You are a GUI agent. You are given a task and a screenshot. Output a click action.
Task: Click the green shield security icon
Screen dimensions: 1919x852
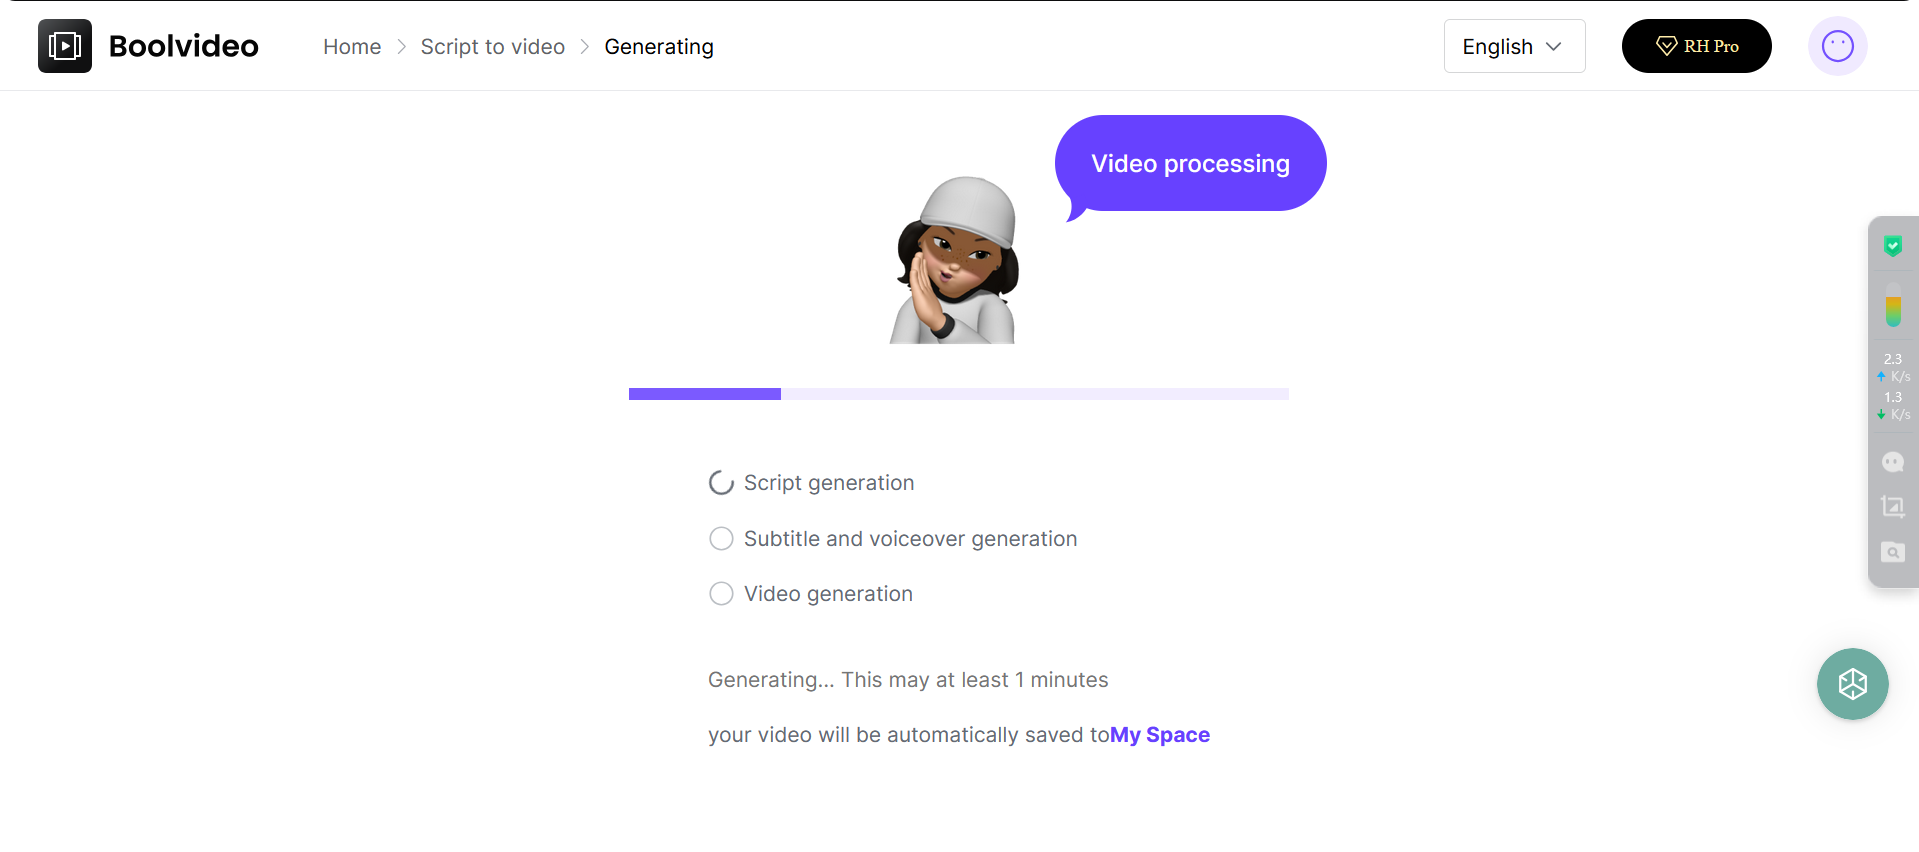click(x=1892, y=246)
